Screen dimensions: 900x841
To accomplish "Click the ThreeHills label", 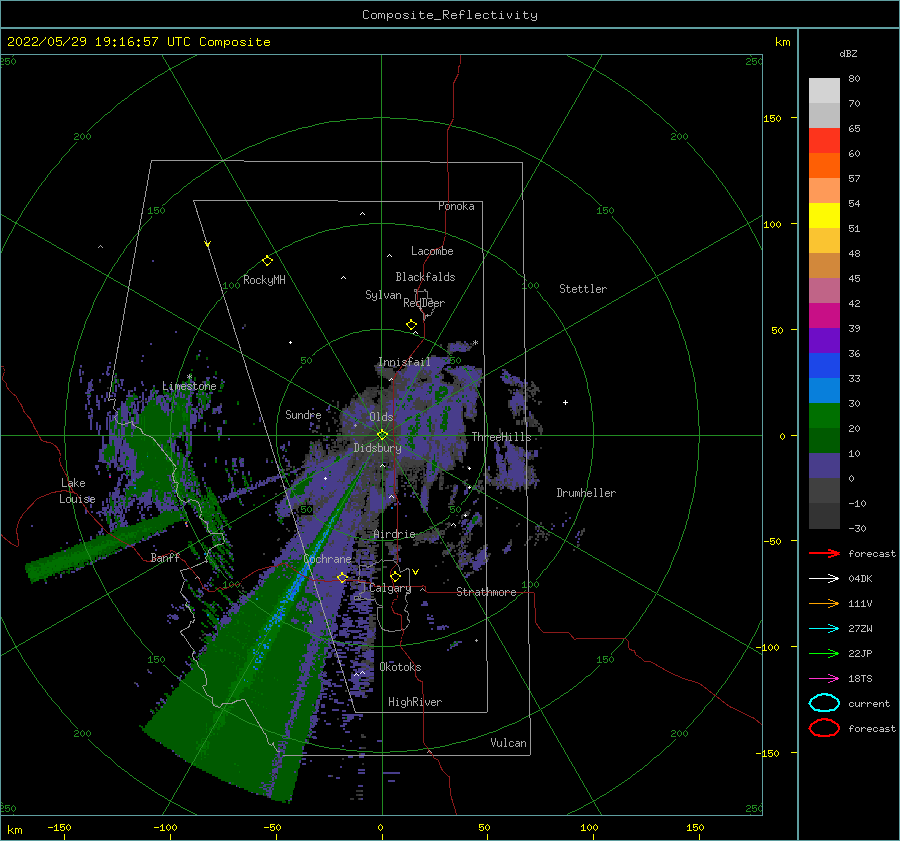I will pos(502,437).
